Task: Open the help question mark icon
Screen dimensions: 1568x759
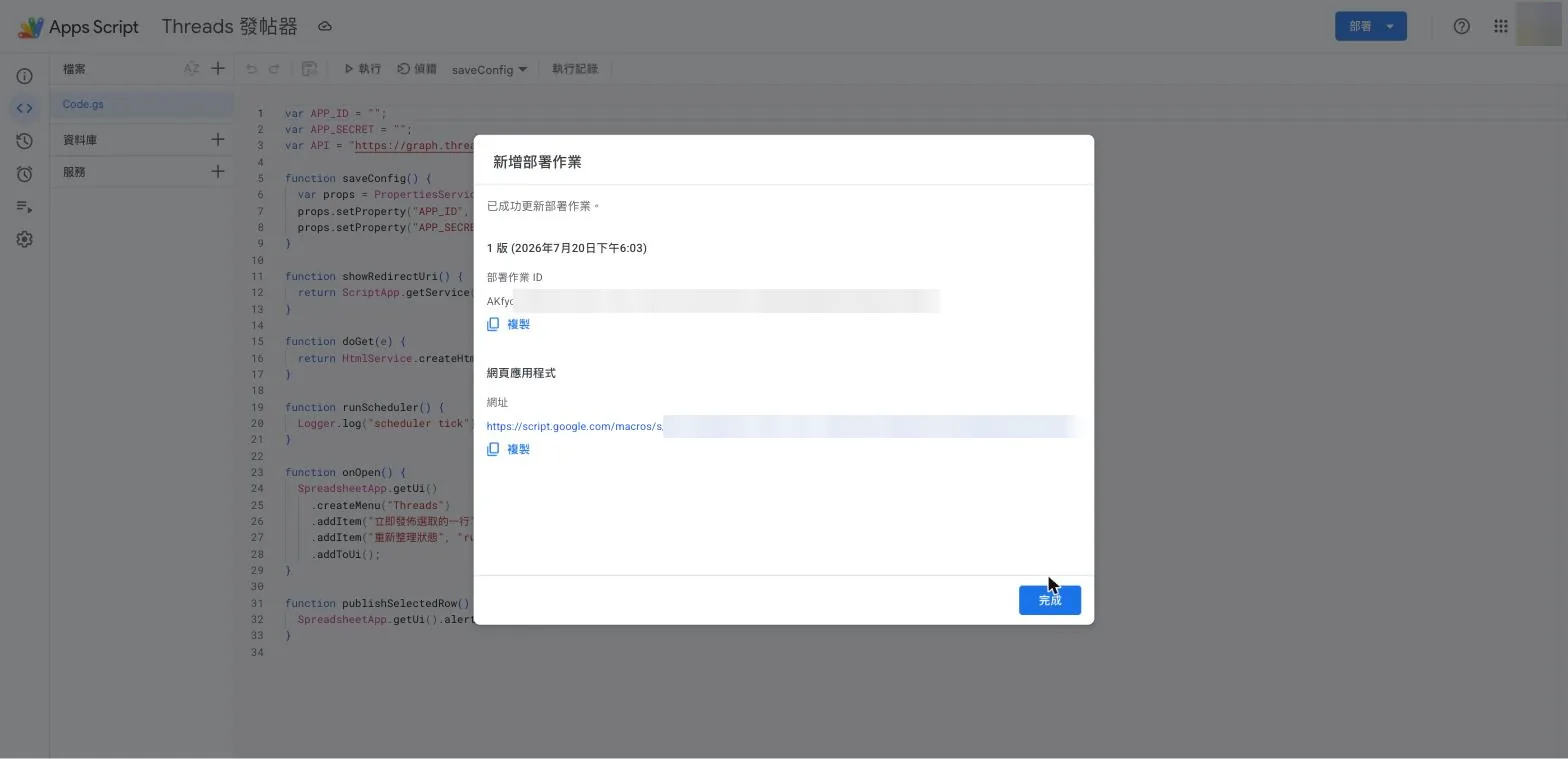Action: pyautogui.click(x=1461, y=26)
